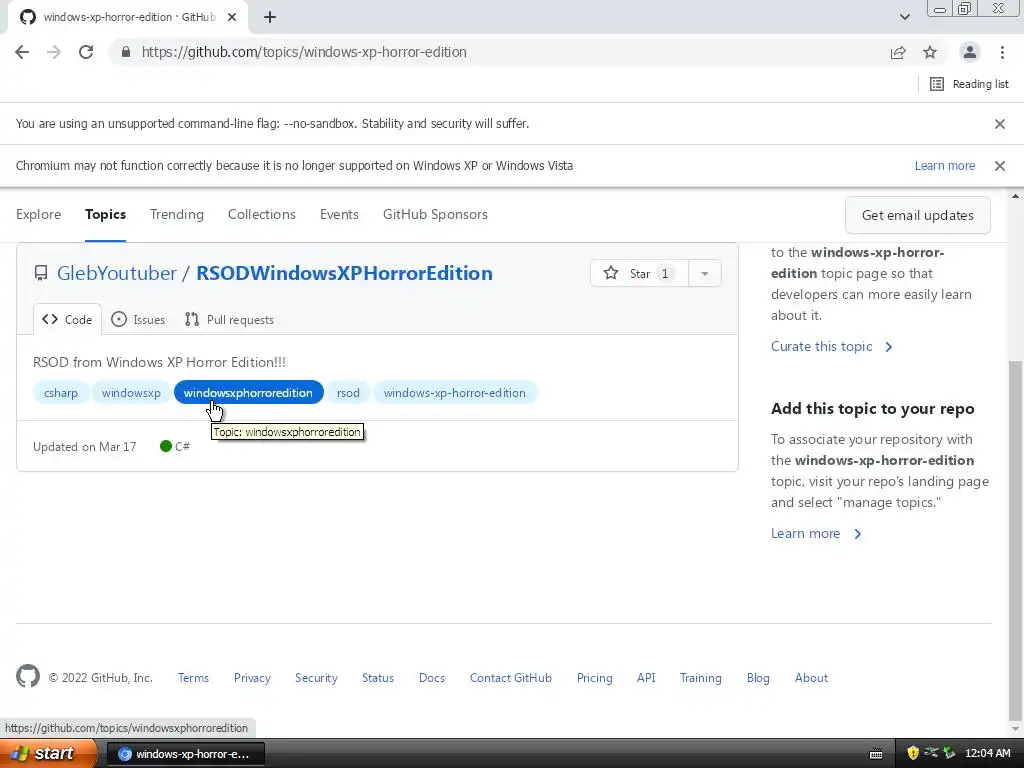Click the windows-xp-horror-edition topic tag
The height and width of the screenshot is (768, 1024).
click(455, 392)
